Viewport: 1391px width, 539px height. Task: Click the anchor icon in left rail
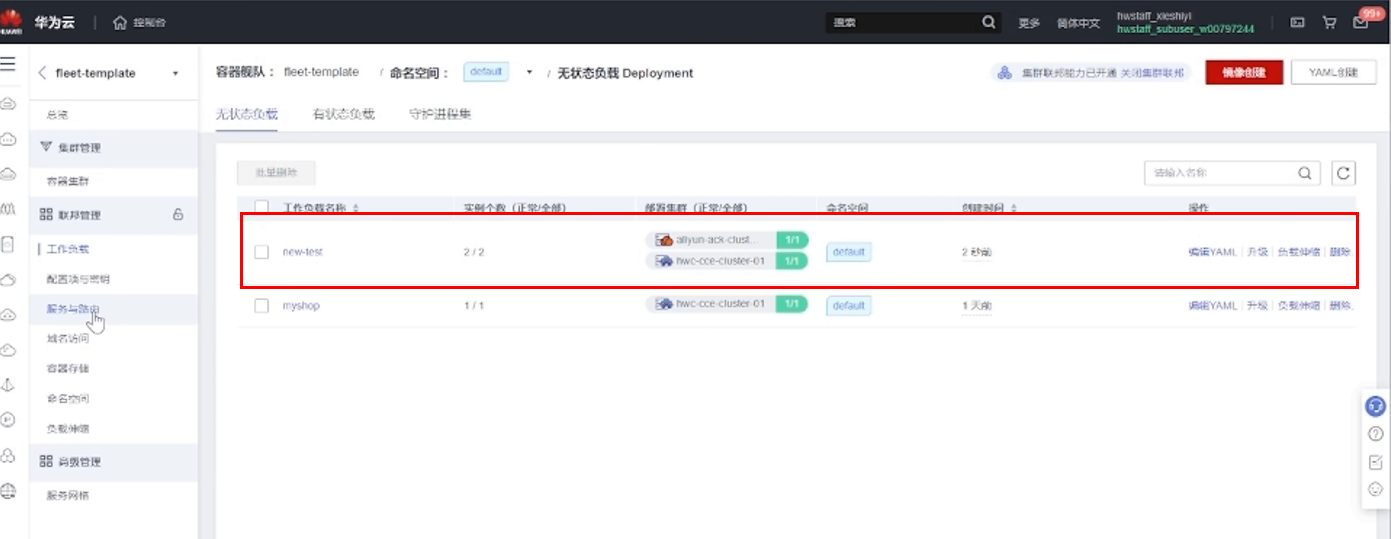(8, 386)
